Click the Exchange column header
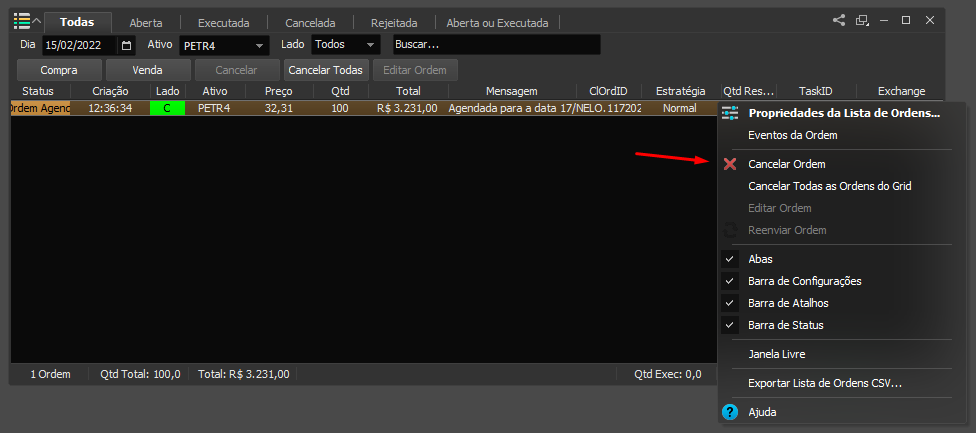Viewport: 976px width, 433px height. 901,91
